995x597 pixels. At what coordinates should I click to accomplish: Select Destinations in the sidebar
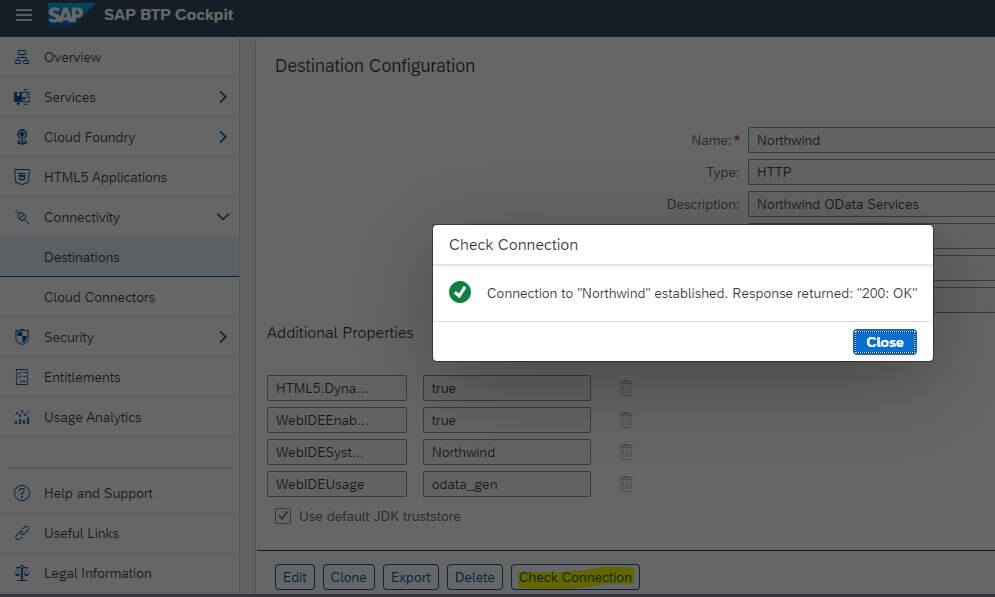(x=119, y=257)
